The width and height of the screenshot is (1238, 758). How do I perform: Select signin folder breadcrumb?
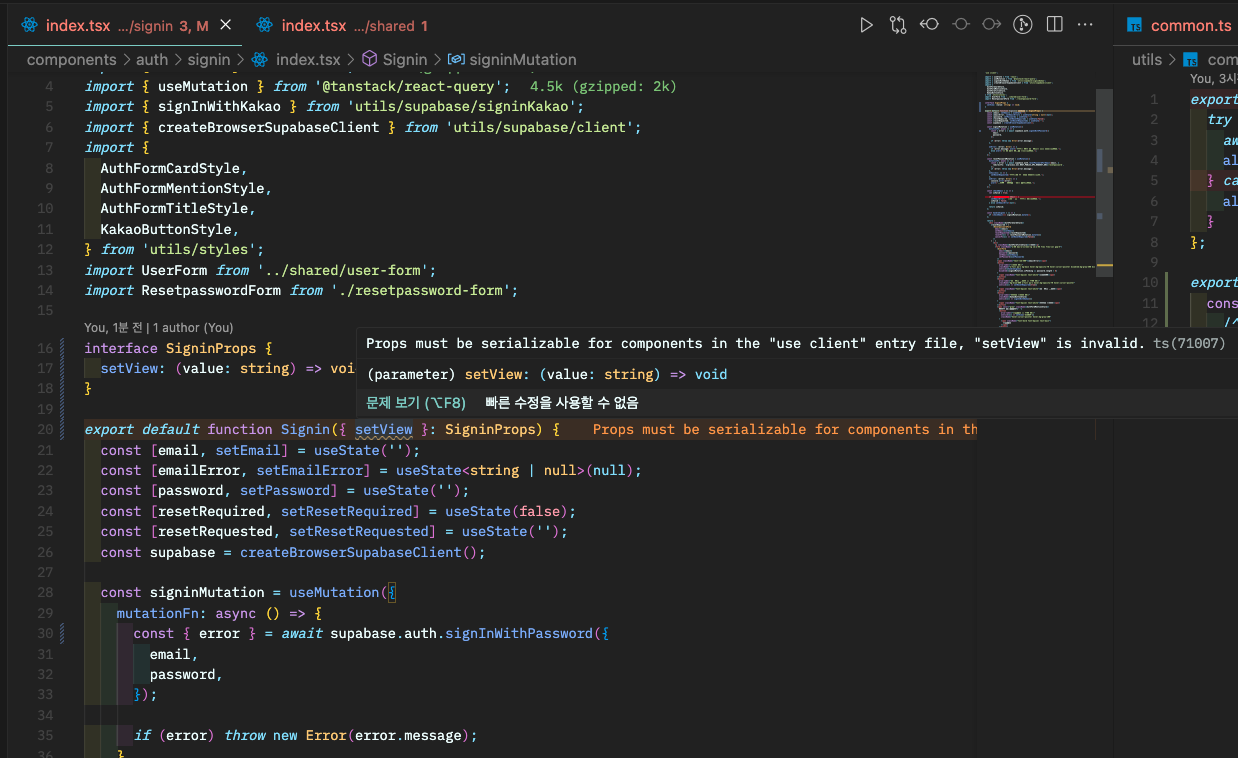pos(208,60)
